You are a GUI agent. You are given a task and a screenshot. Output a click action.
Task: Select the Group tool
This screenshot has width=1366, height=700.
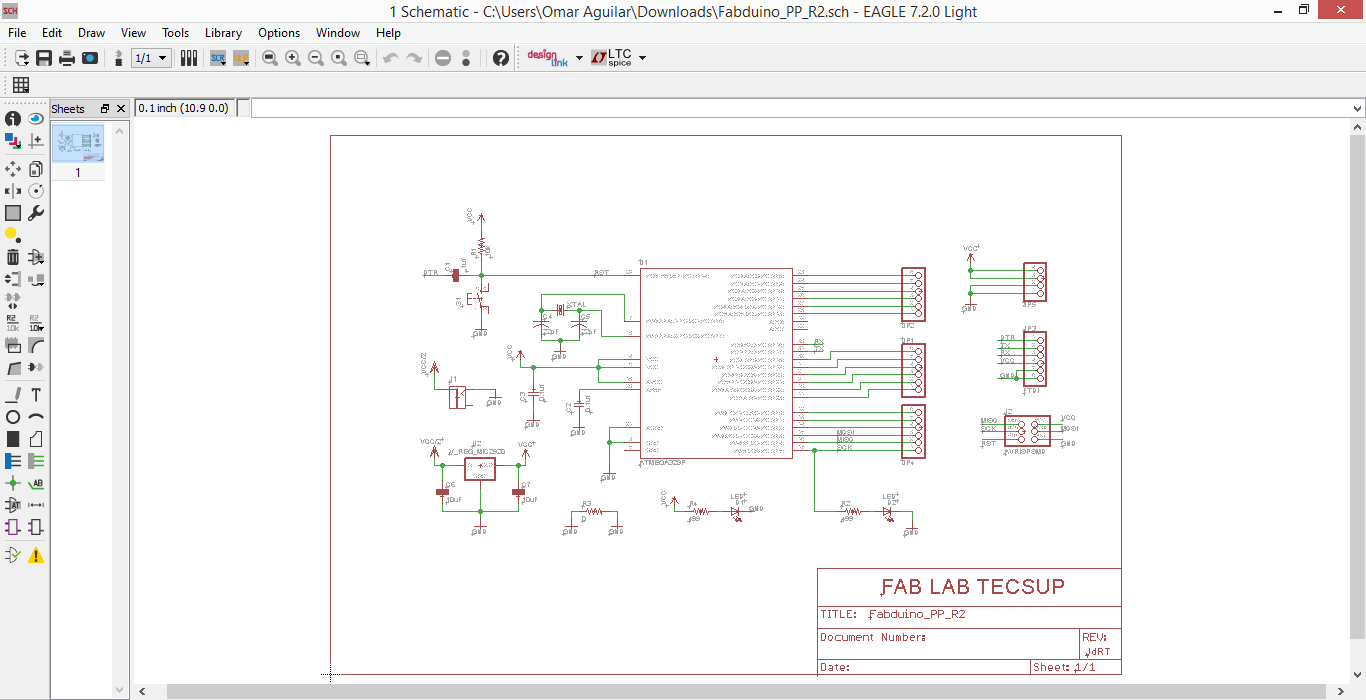point(13,213)
